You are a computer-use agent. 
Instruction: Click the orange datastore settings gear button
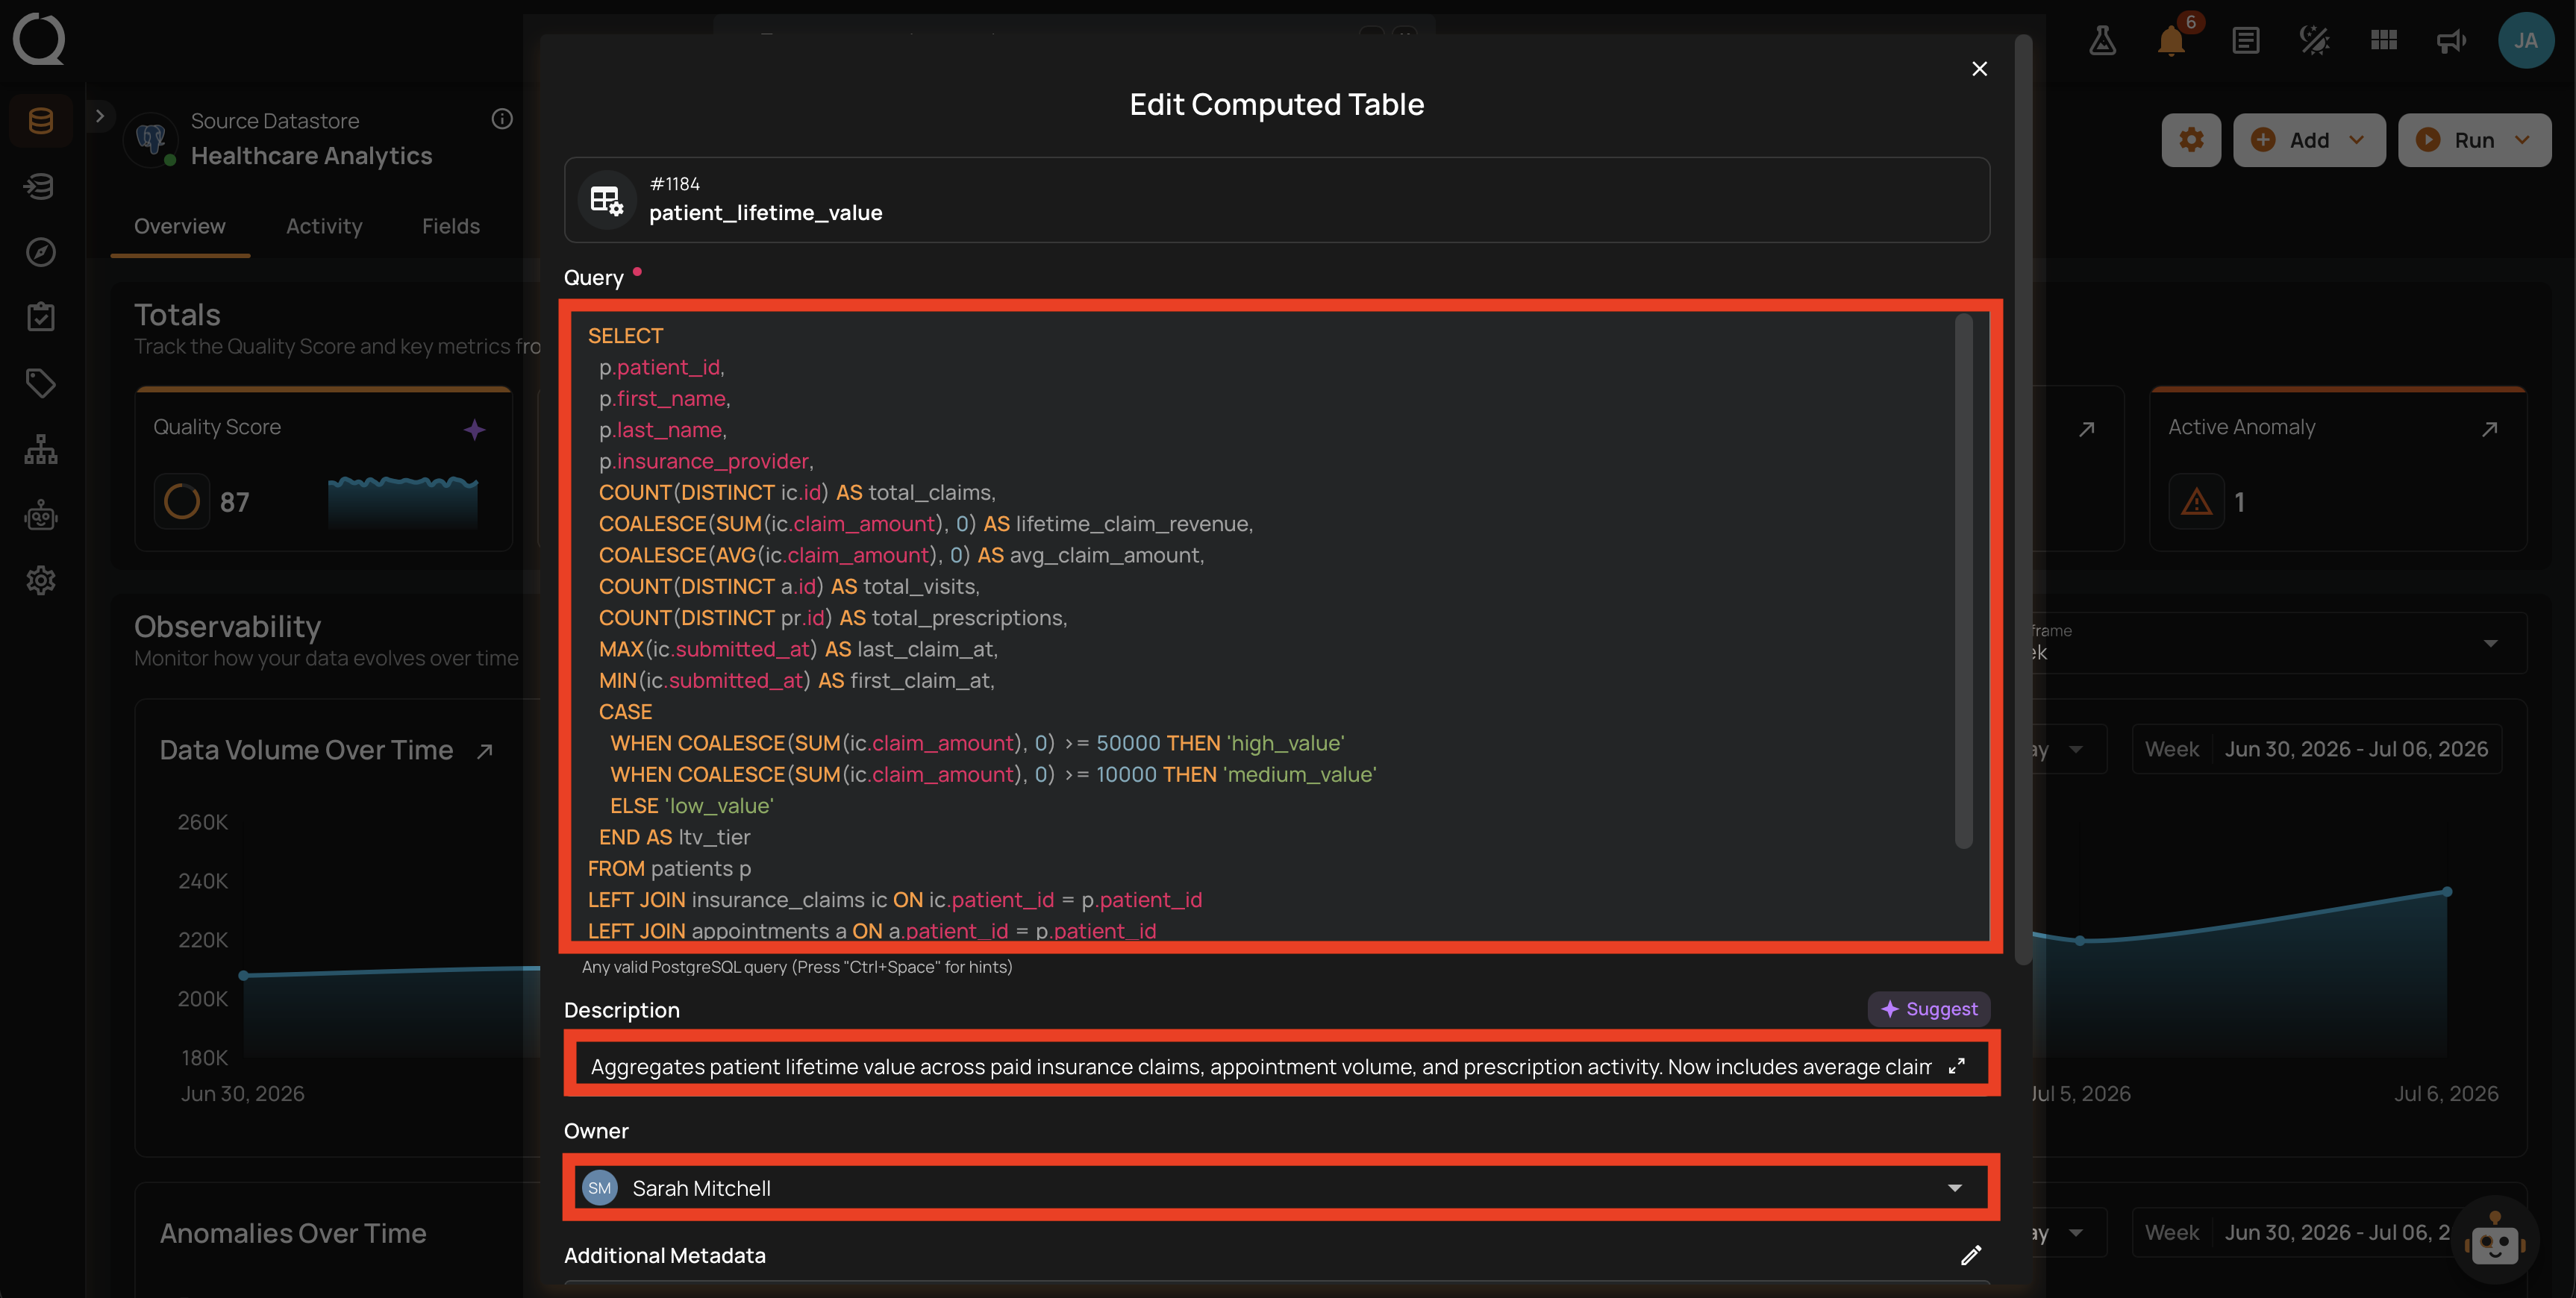[2191, 140]
